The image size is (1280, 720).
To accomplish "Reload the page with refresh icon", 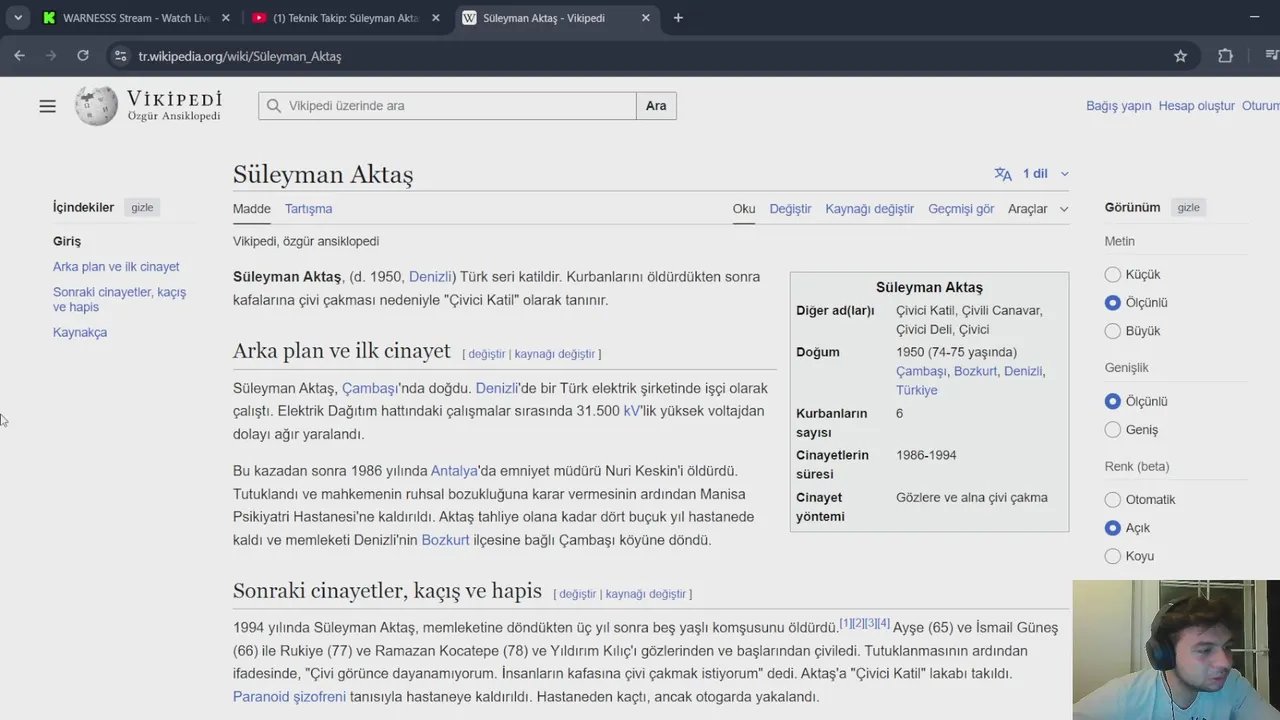I will [x=83, y=56].
